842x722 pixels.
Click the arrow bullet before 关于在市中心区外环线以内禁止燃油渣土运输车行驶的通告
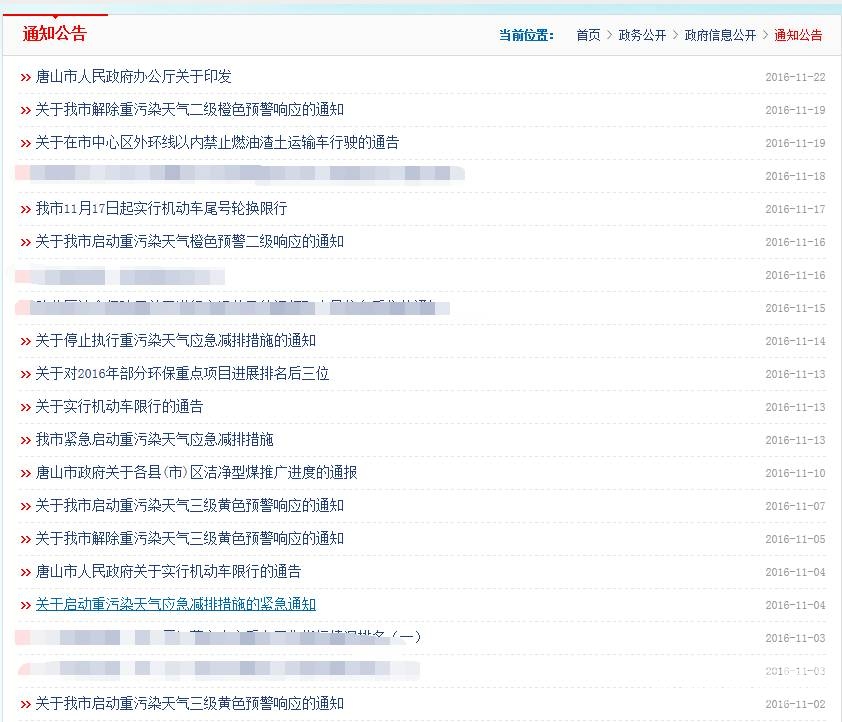[x=25, y=143]
